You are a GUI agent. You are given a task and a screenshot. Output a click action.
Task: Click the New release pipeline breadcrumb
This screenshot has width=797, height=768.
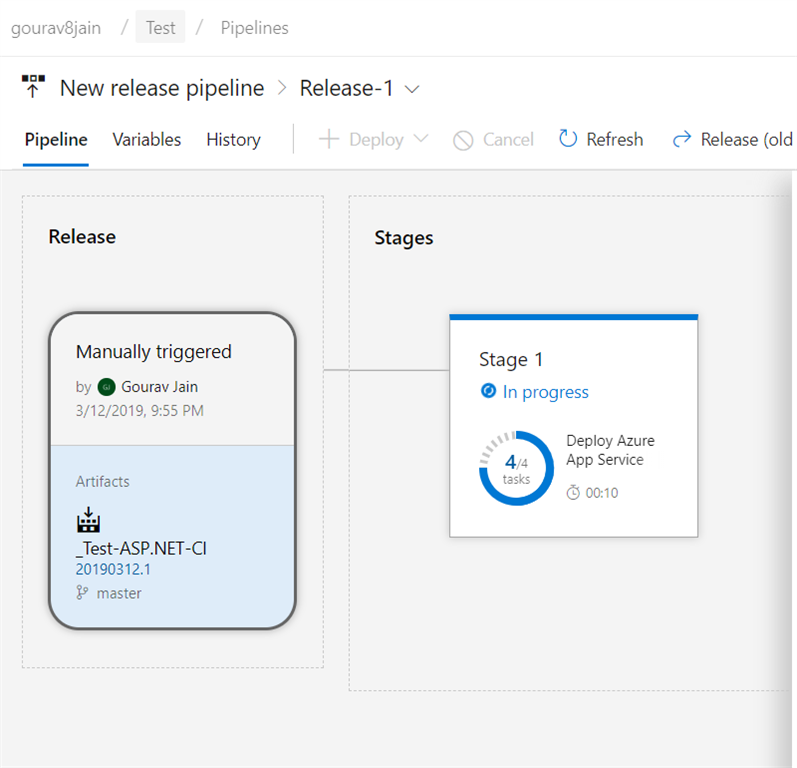(x=162, y=88)
